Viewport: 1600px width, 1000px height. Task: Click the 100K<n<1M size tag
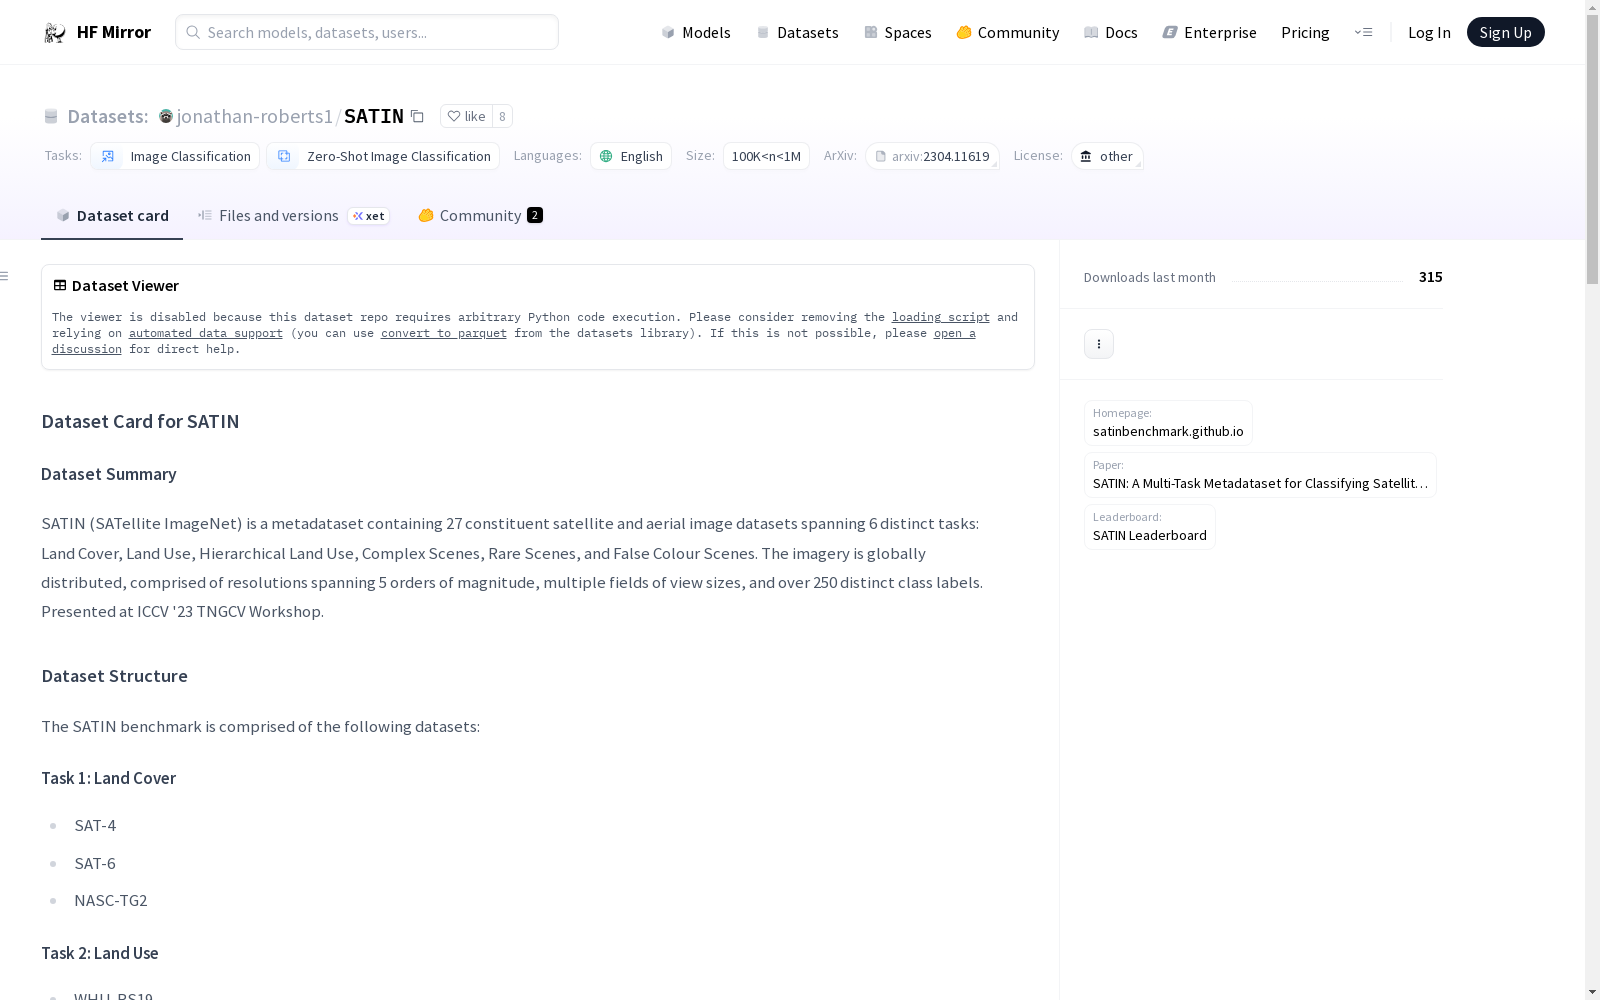click(x=766, y=156)
